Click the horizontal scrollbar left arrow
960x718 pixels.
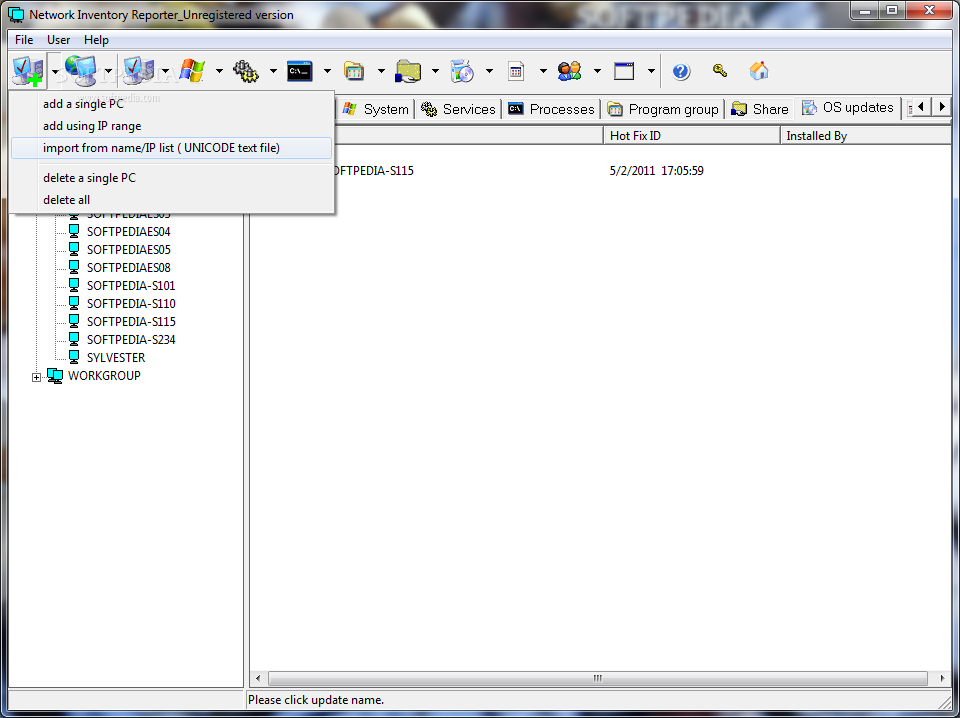[258, 678]
